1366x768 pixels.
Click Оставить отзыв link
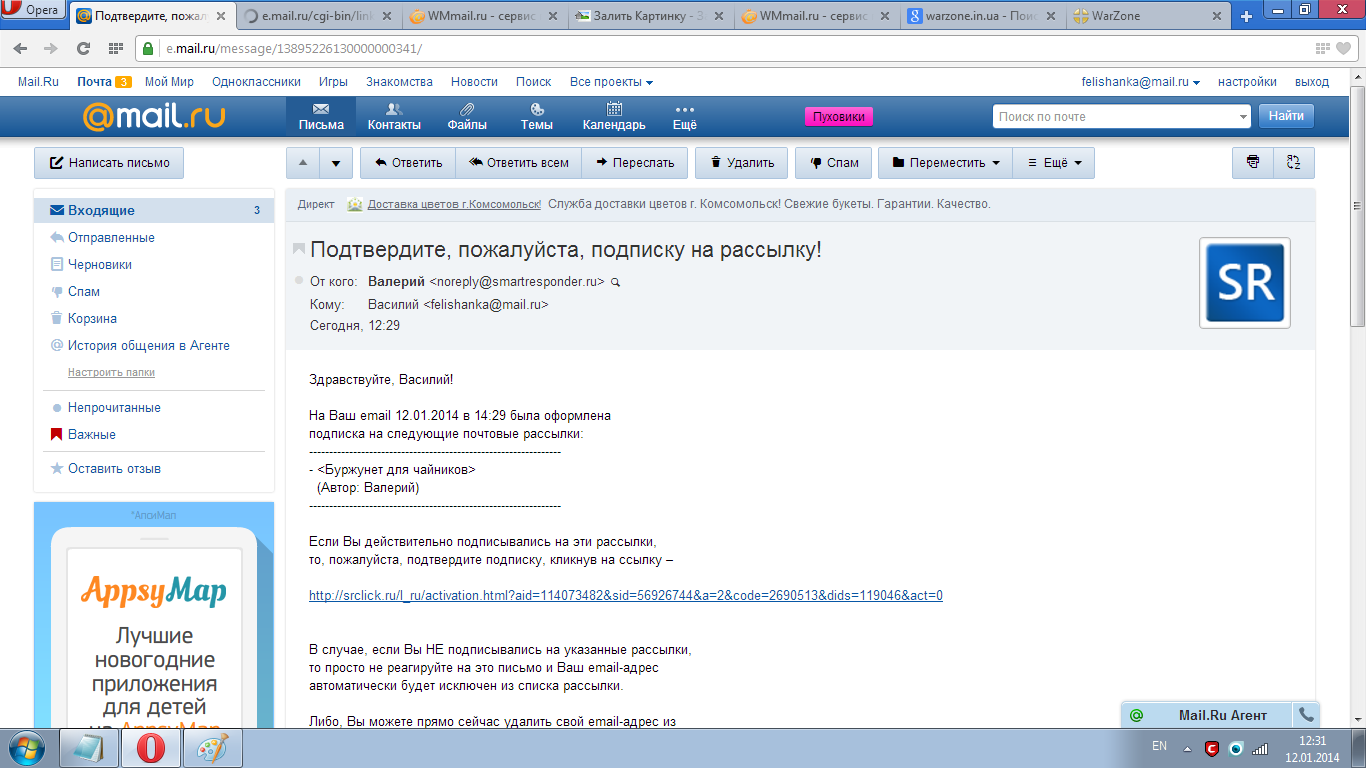click(114, 469)
